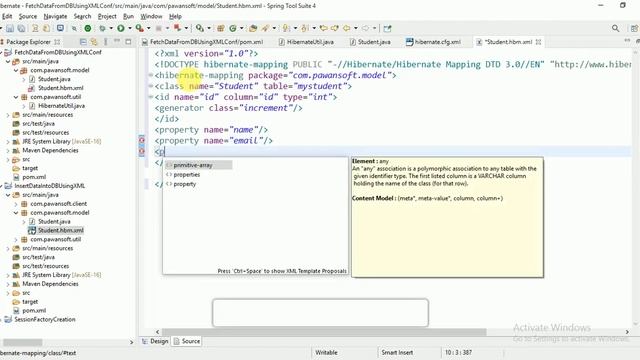This screenshot has width=640, height=360.
Task: Open the Run button dropdown arrow
Action: [130, 28]
